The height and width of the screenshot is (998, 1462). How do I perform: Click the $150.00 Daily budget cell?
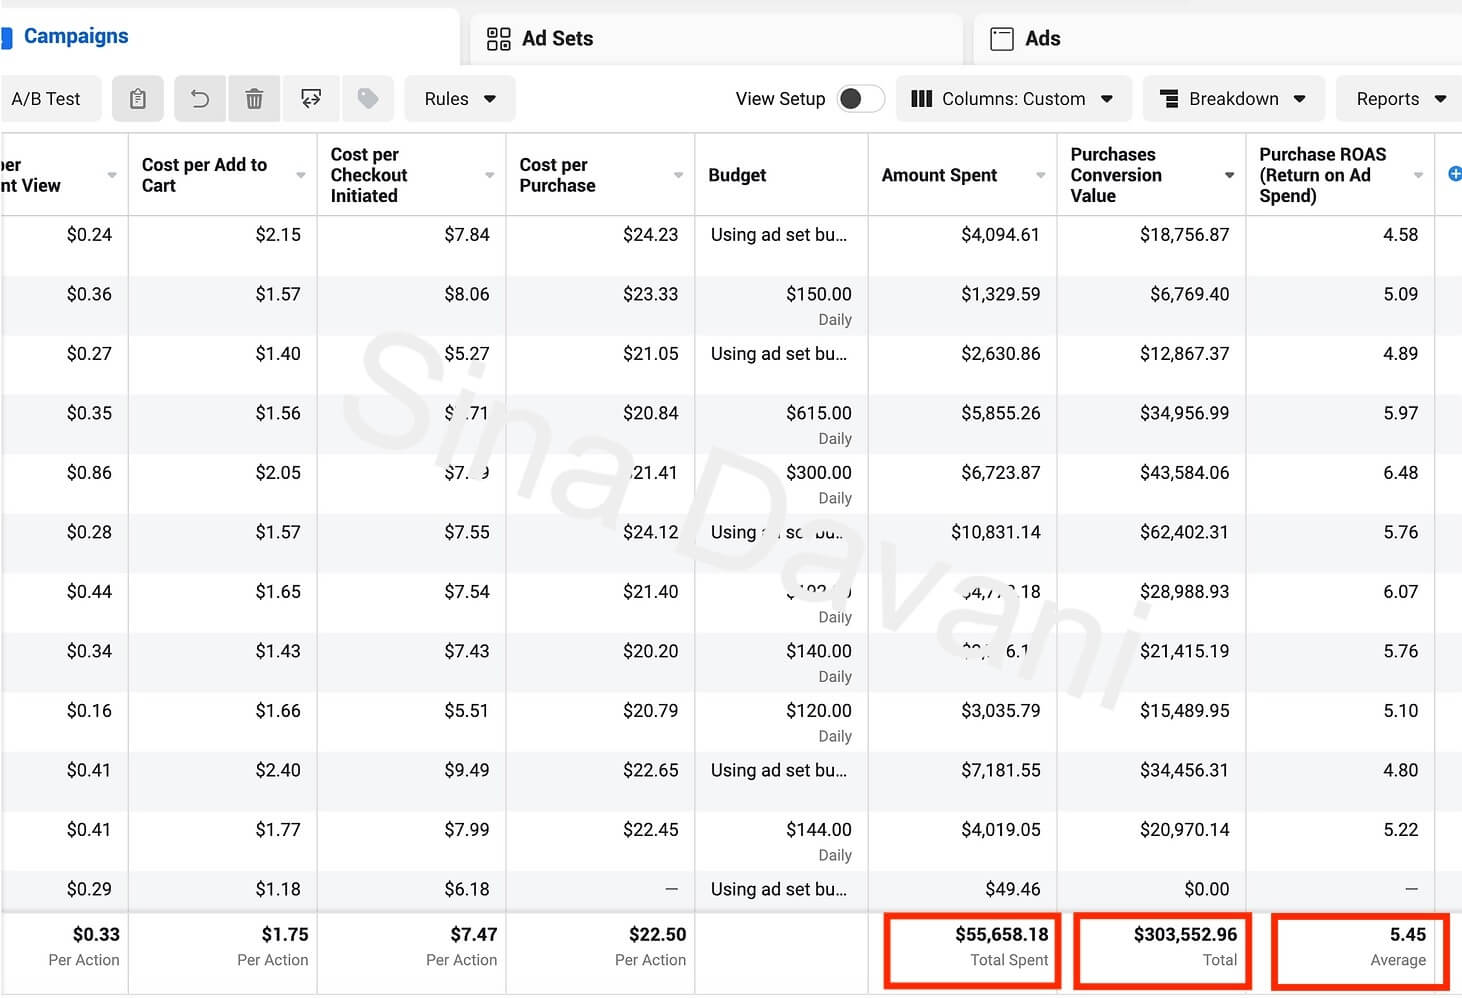click(818, 305)
